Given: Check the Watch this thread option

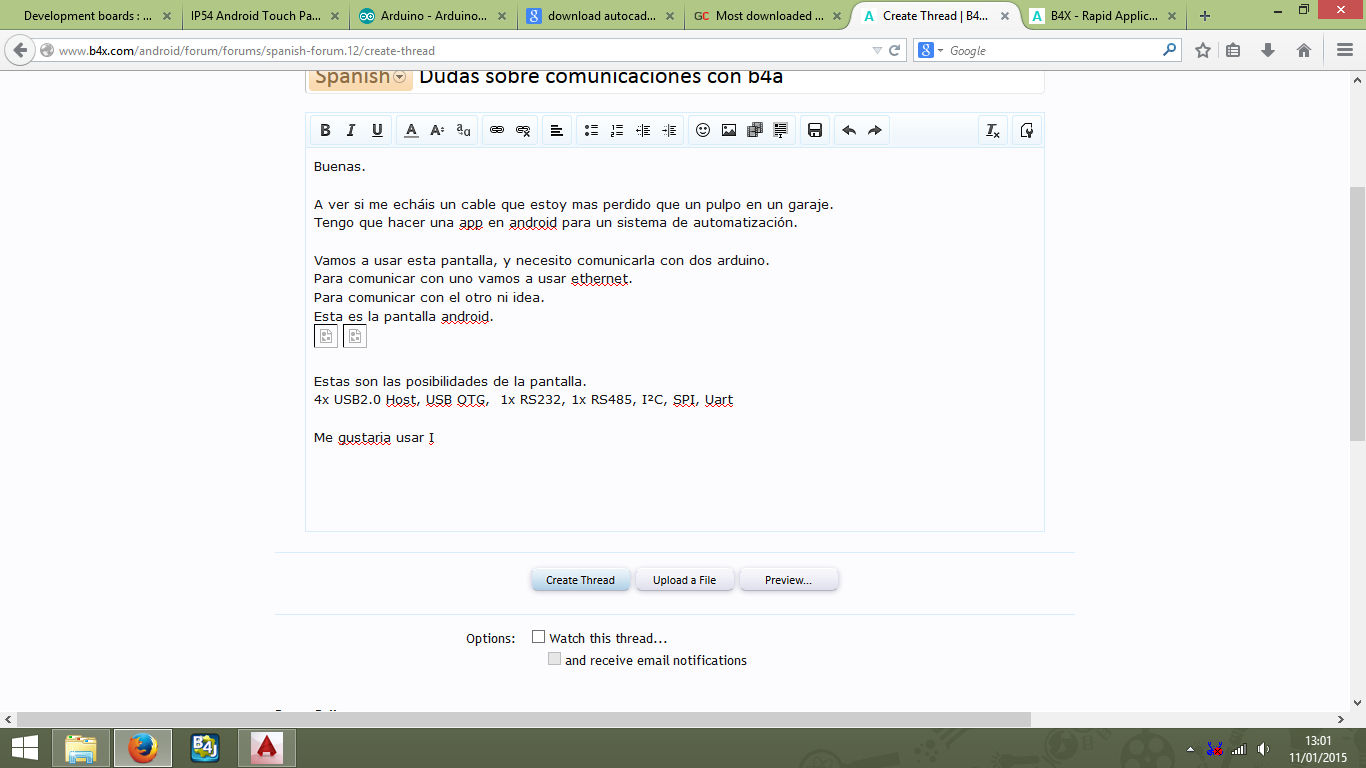Looking at the screenshot, I should [x=539, y=637].
